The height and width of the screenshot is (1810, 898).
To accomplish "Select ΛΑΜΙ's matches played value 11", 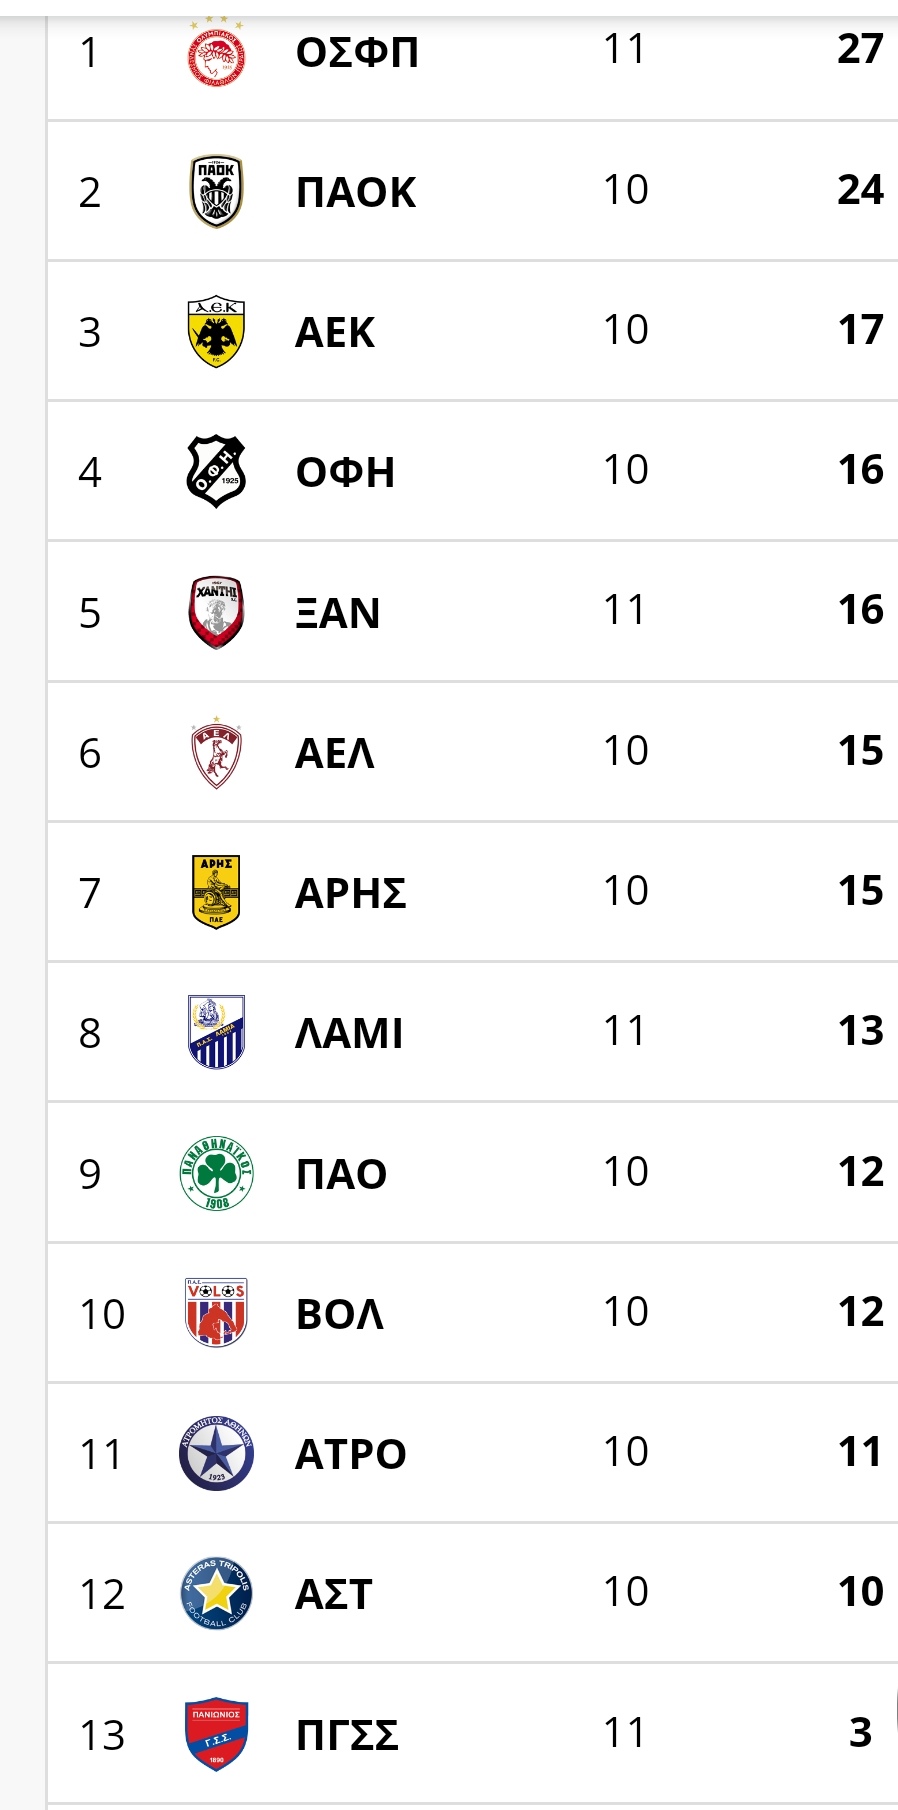I will pyautogui.click(x=625, y=1031).
